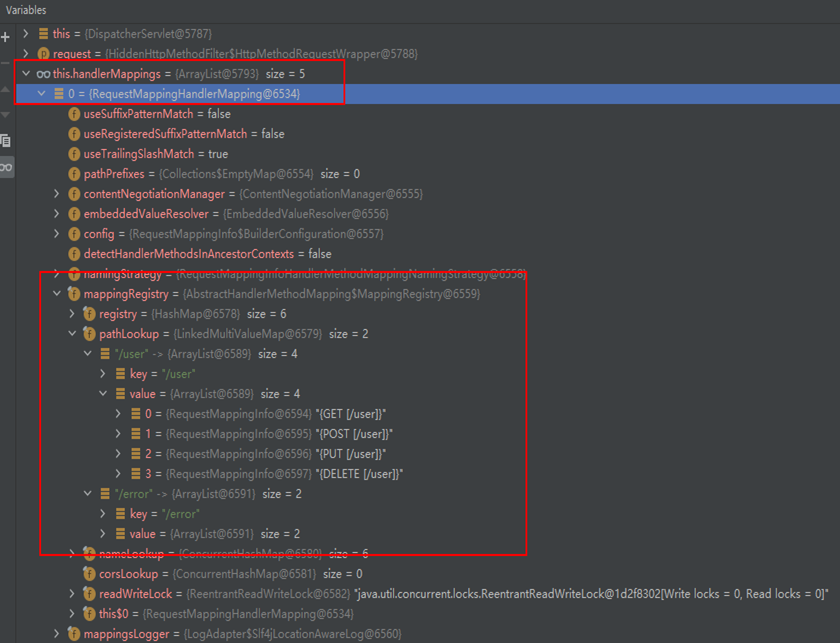Image resolution: width=840 pixels, height=643 pixels.
Task: Click the field icon of registry
Action: click(x=89, y=314)
